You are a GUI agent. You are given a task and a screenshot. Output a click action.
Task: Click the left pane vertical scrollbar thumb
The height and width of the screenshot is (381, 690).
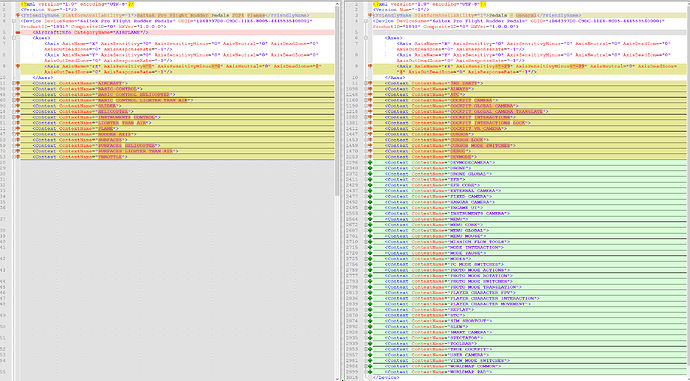click(x=337, y=101)
